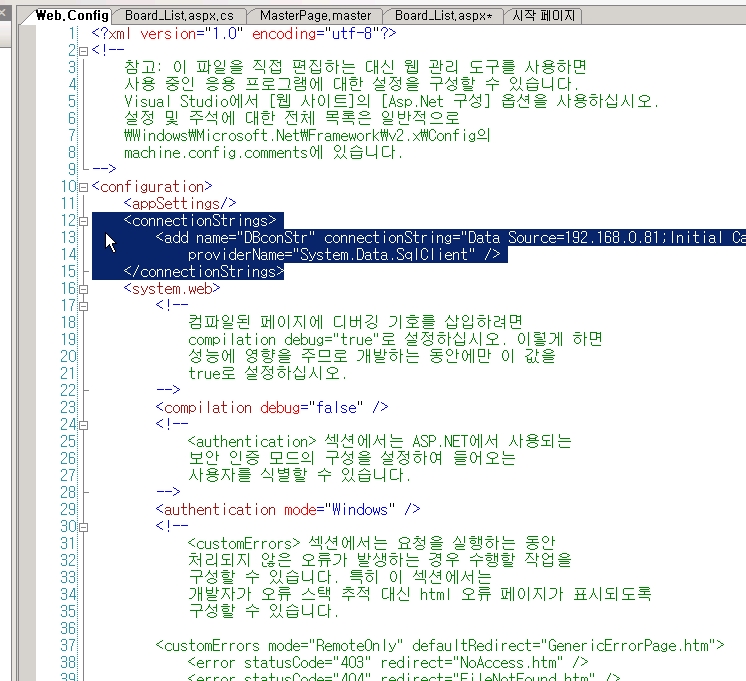Viewport: 746px width, 681px height.
Task: Switch to the Web.Config tab
Action: tap(72, 16)
